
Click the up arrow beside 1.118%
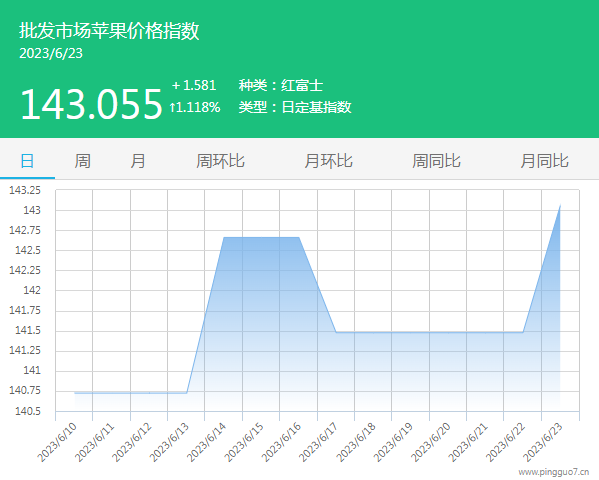[x=172, y=107]
